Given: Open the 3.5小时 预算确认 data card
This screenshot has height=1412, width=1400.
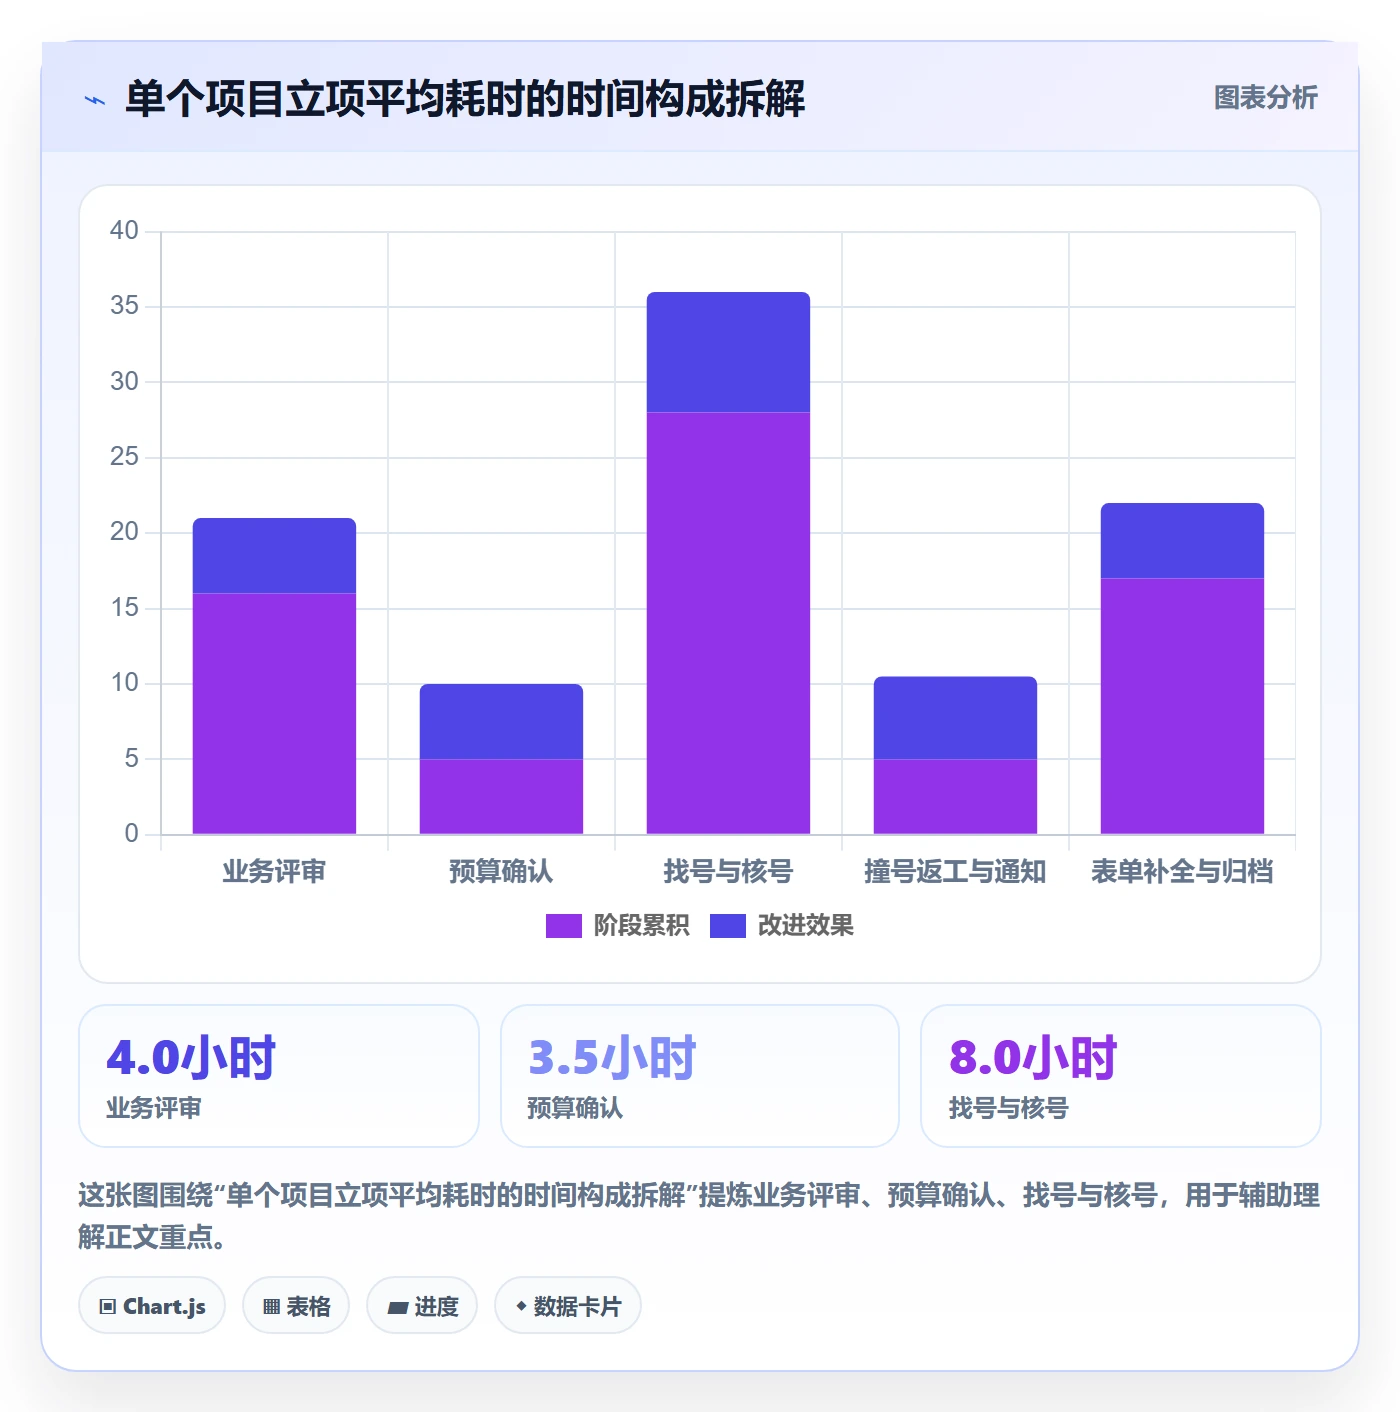Looking at the screenshot, I should point(700,1076).
